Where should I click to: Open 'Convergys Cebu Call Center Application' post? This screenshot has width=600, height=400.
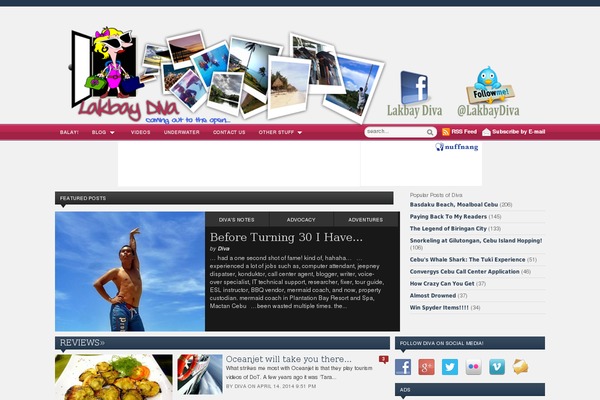465,272
